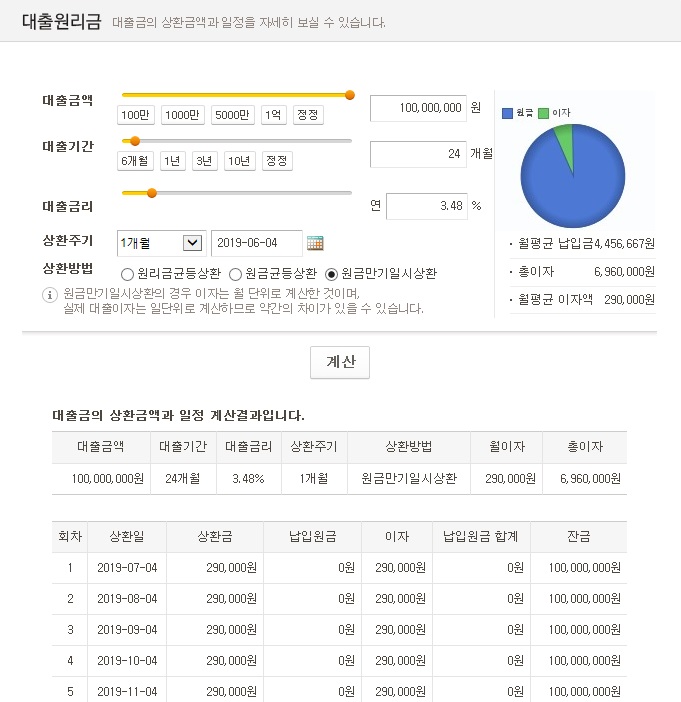Click the 월이자 summary column header
681x702 pixels.
point(507,447)
